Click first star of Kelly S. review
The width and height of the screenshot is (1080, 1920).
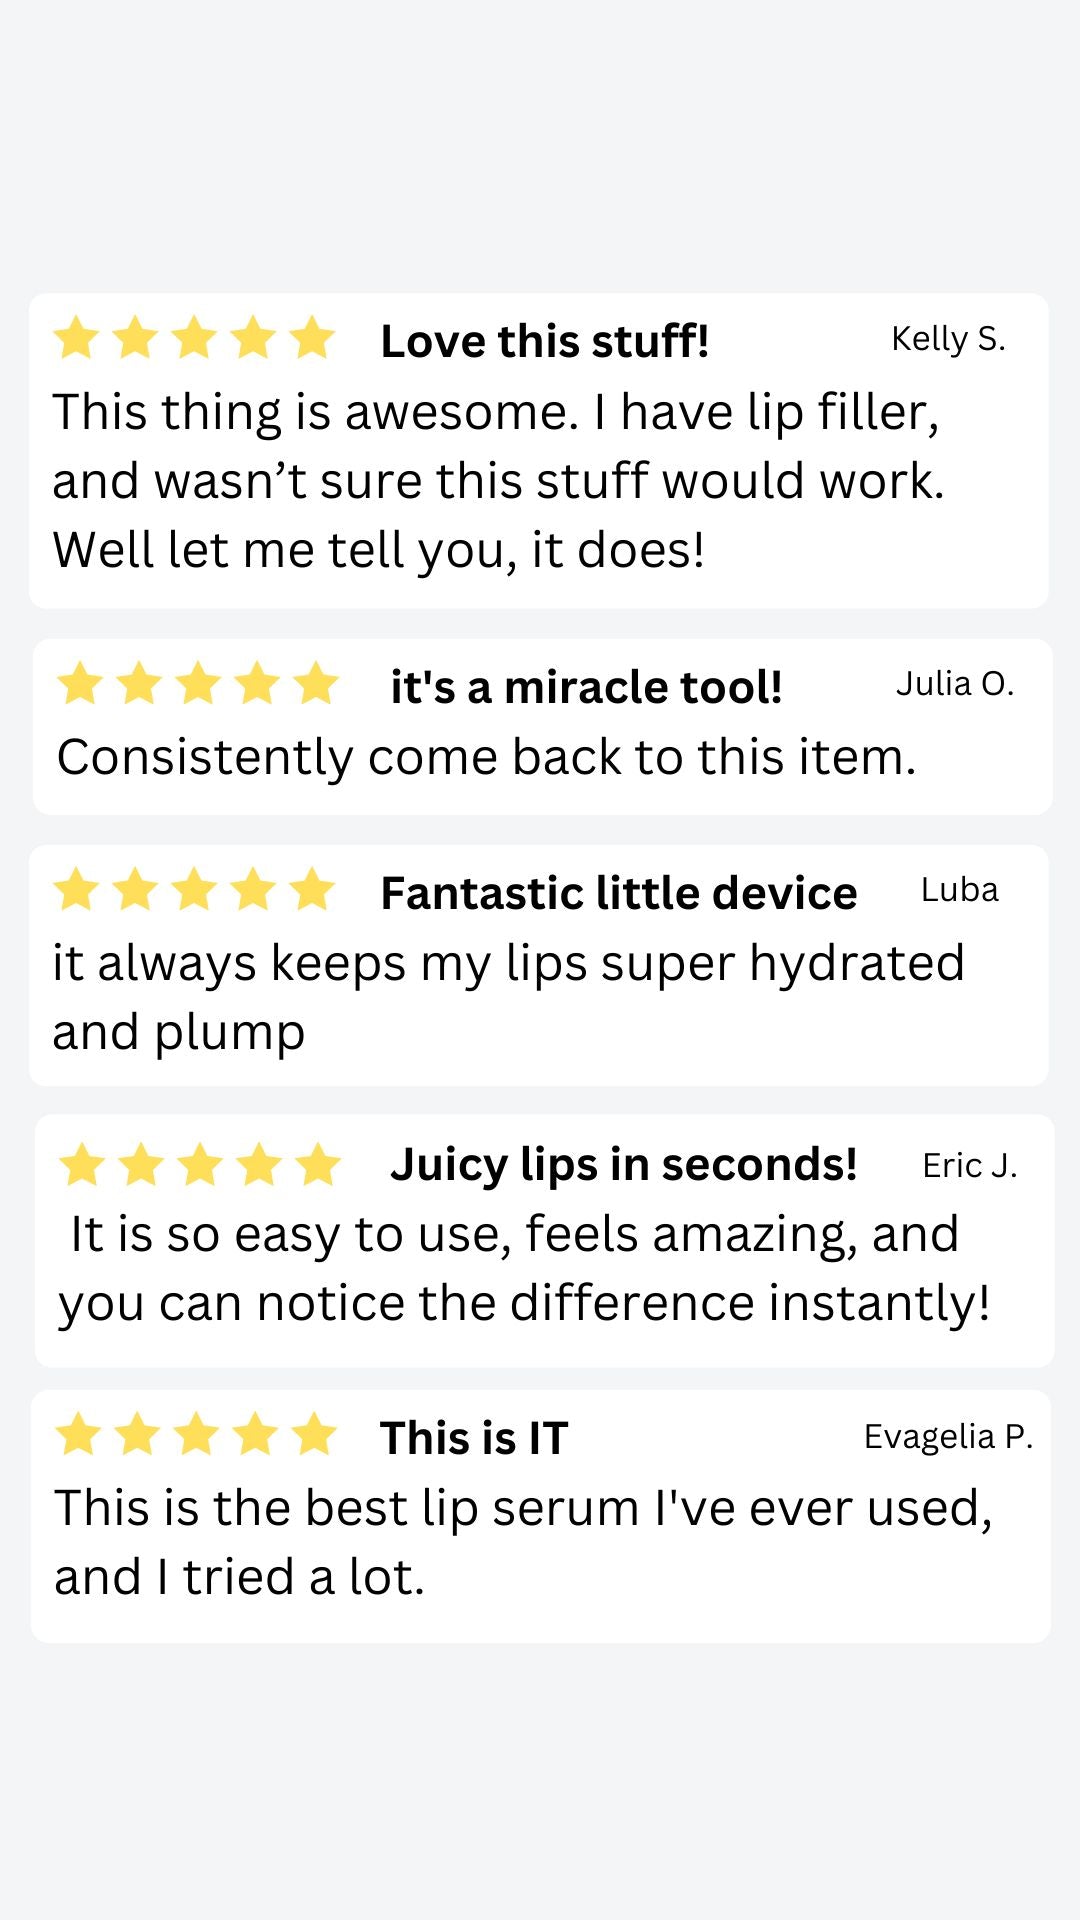tap(76, 338)
